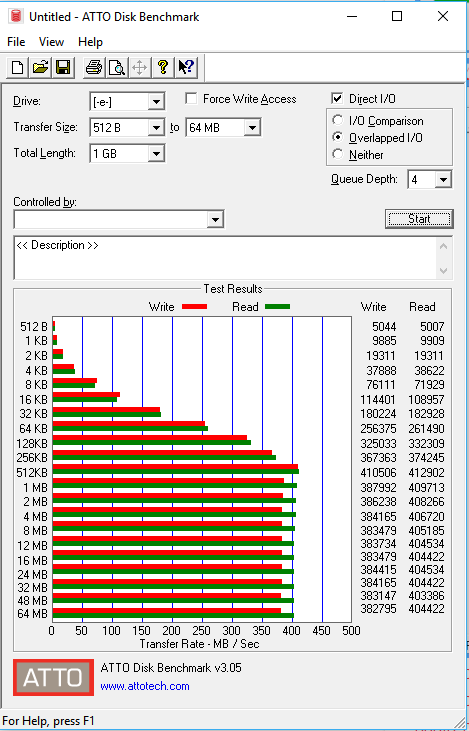Click the ATTO logo image
Viewport: 469px width, 731px height.
53,677
